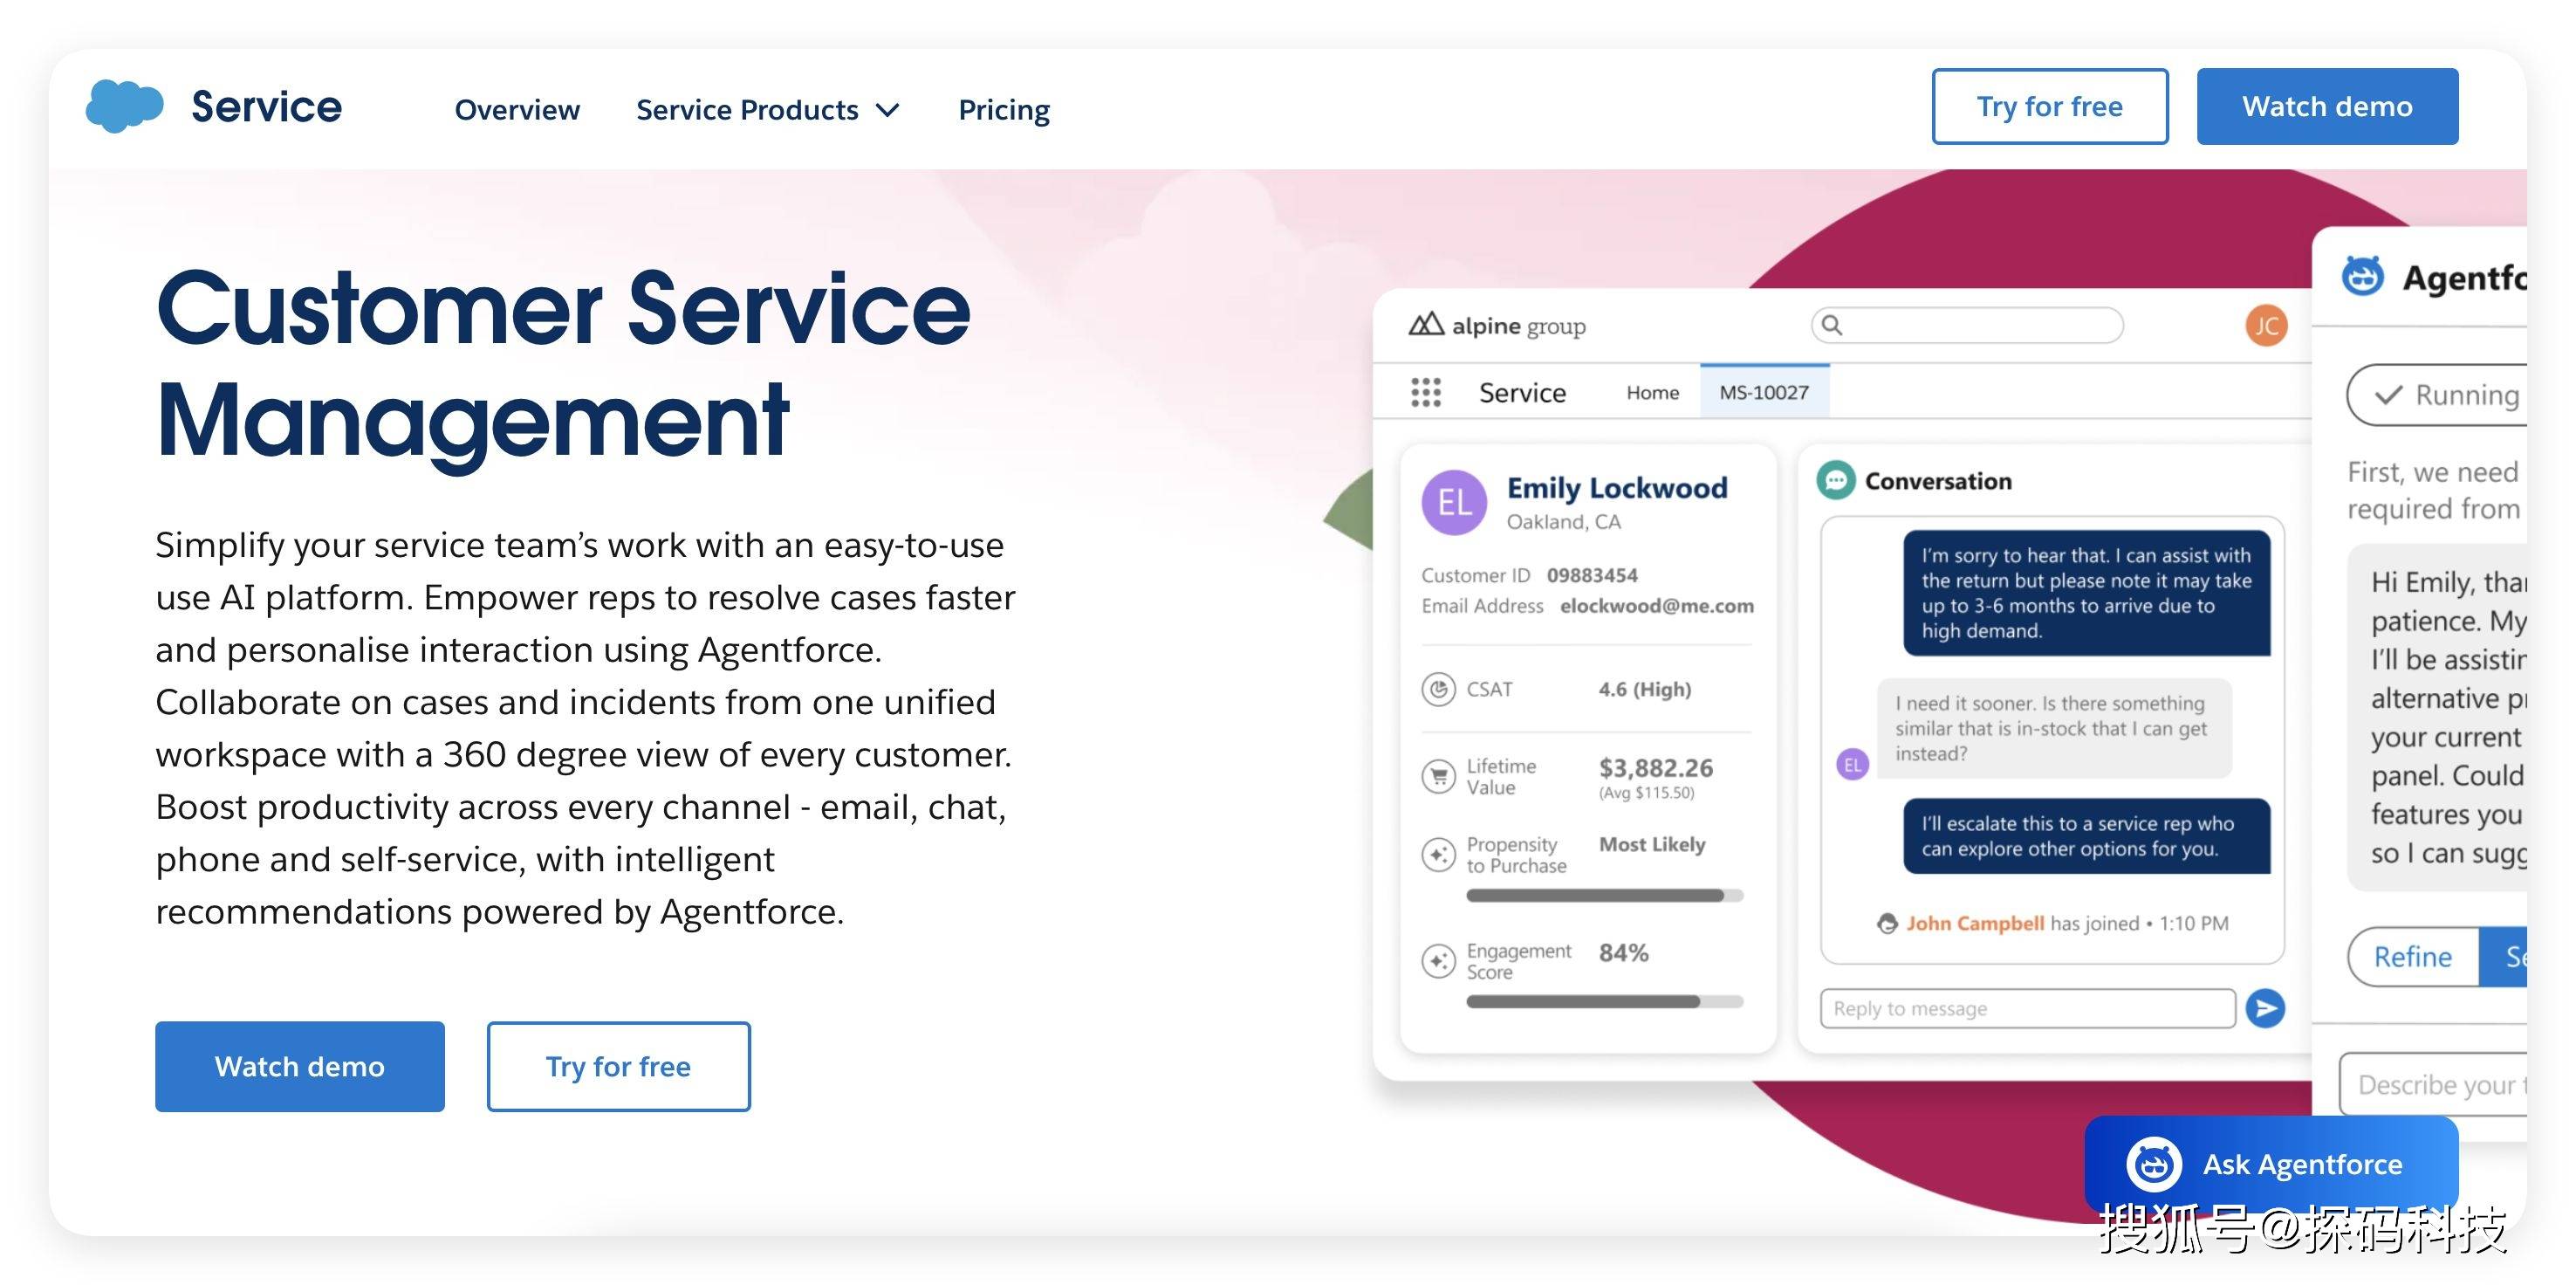Viewport: 2576px width, 1285px height.
Task: Click the send message arrow button
Action: [x=2265, y=1008]
